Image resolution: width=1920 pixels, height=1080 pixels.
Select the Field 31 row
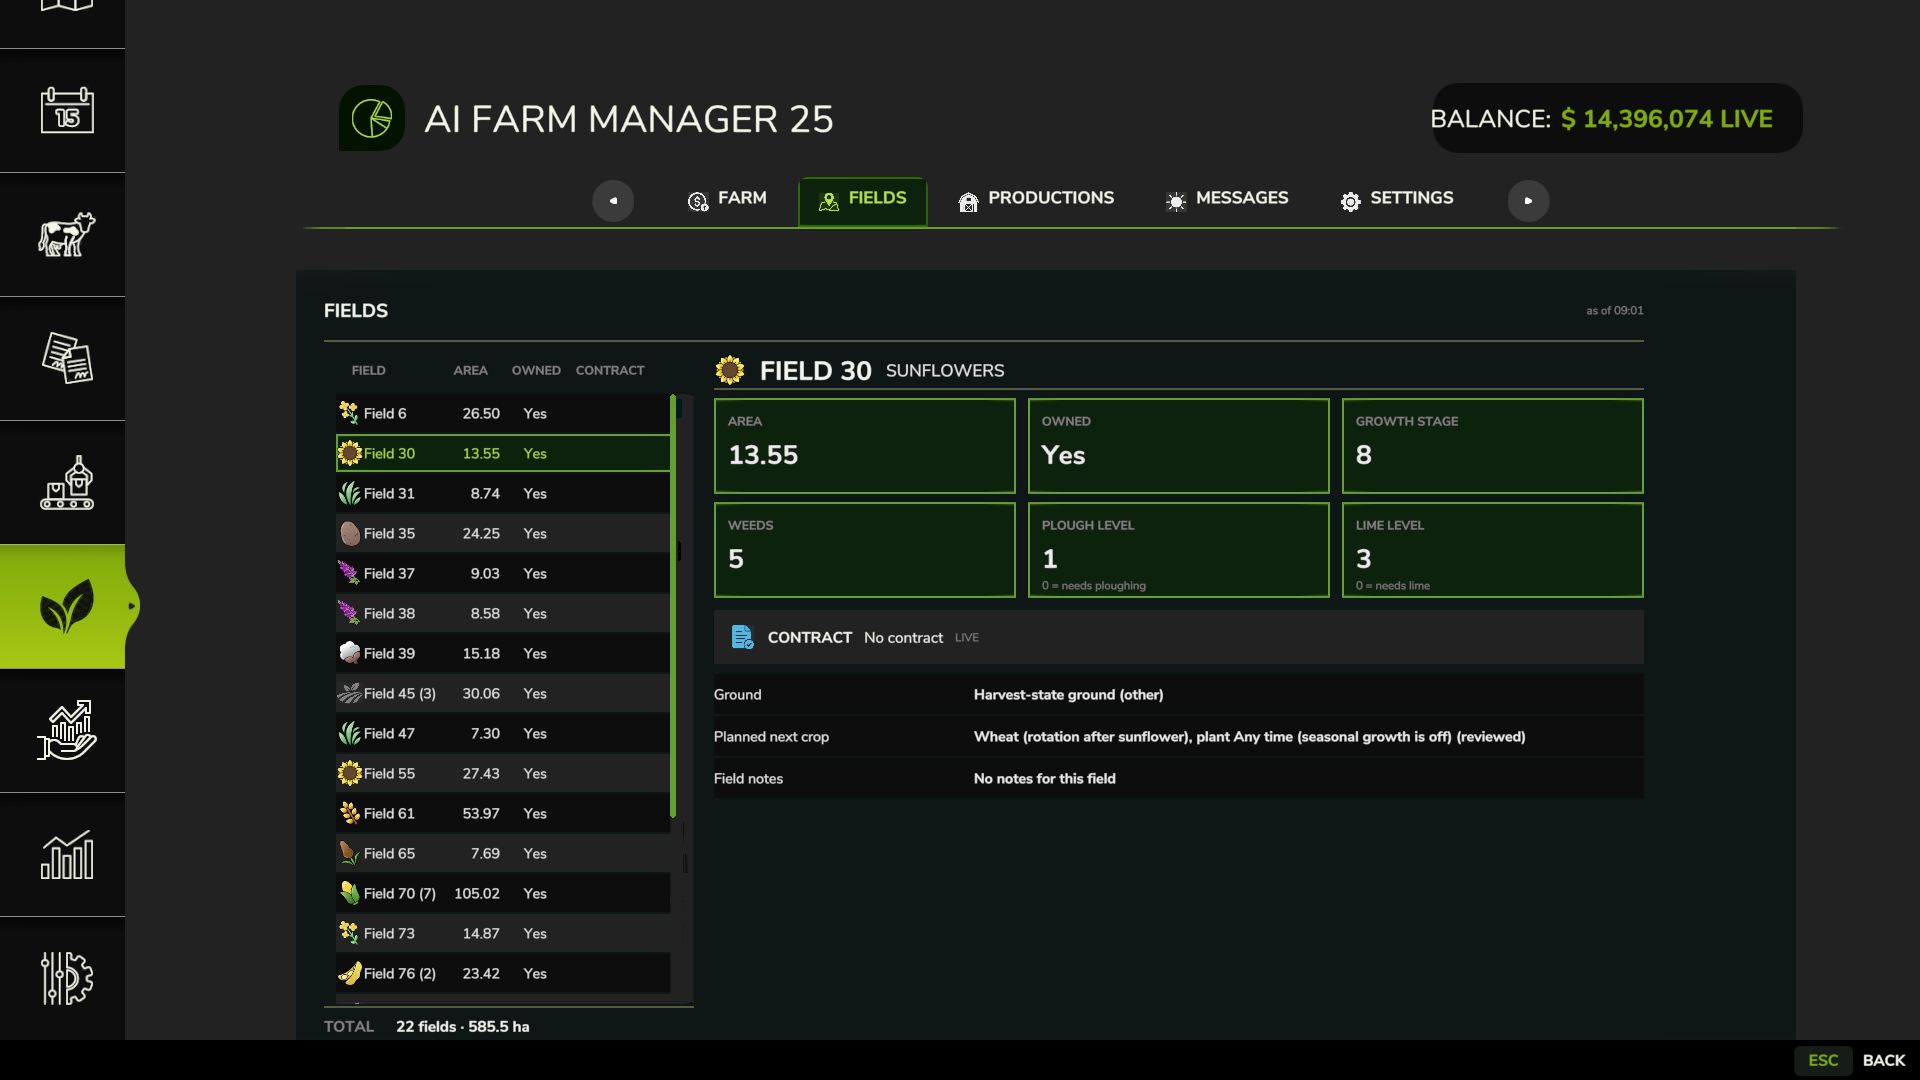click(x=503, y=493)
